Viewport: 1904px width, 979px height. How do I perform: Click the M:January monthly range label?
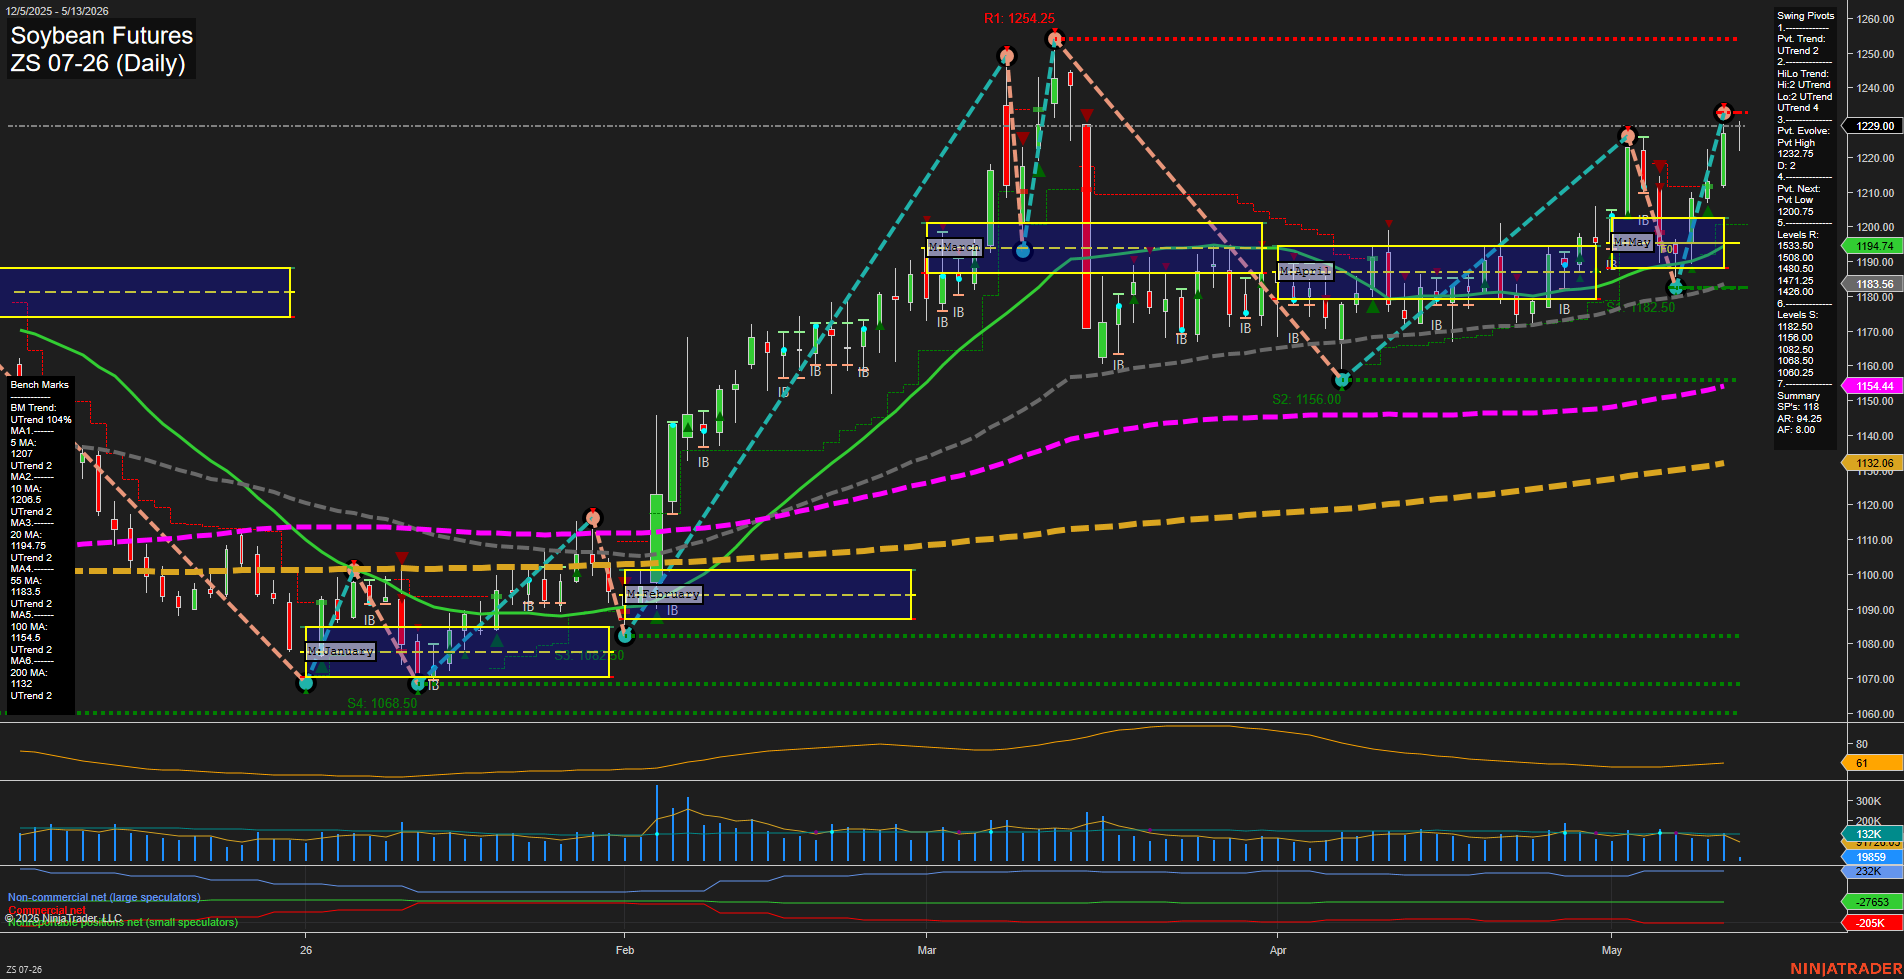(x=341, y=651)
